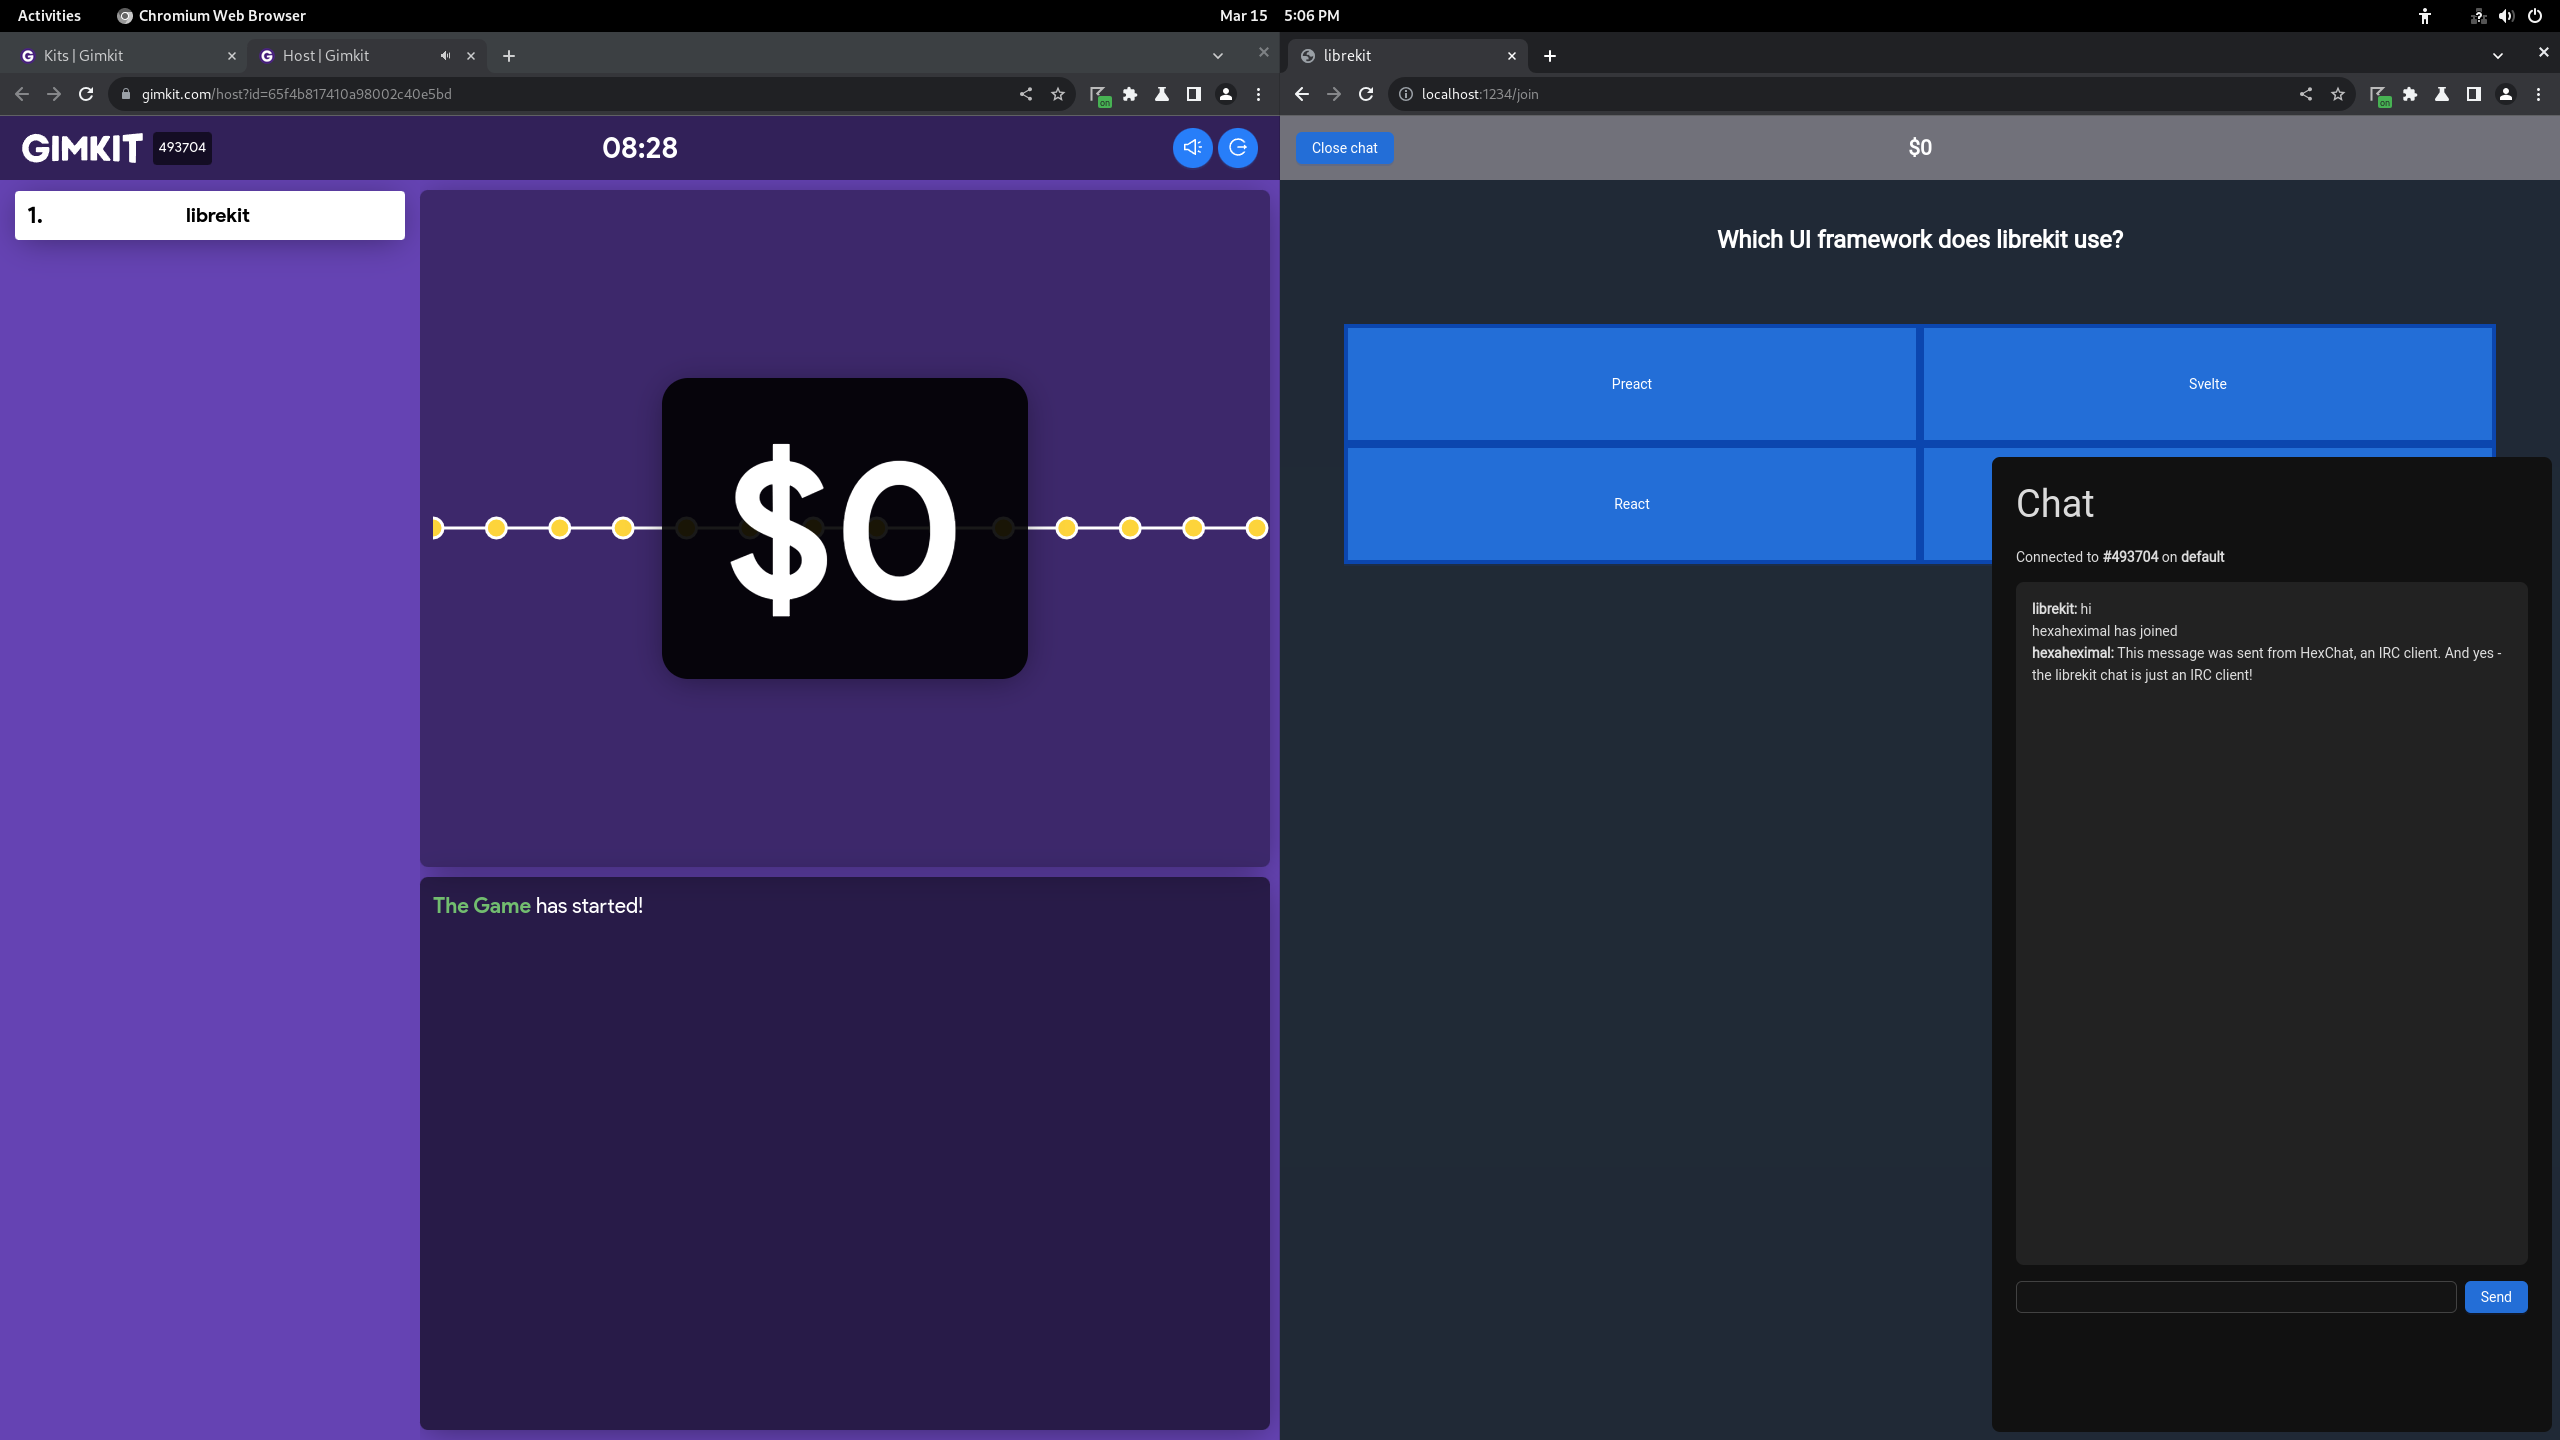The height and width of the screenshot is (1440, 2560).
Task: Open the Activities overview
Action: click(49, 16)
